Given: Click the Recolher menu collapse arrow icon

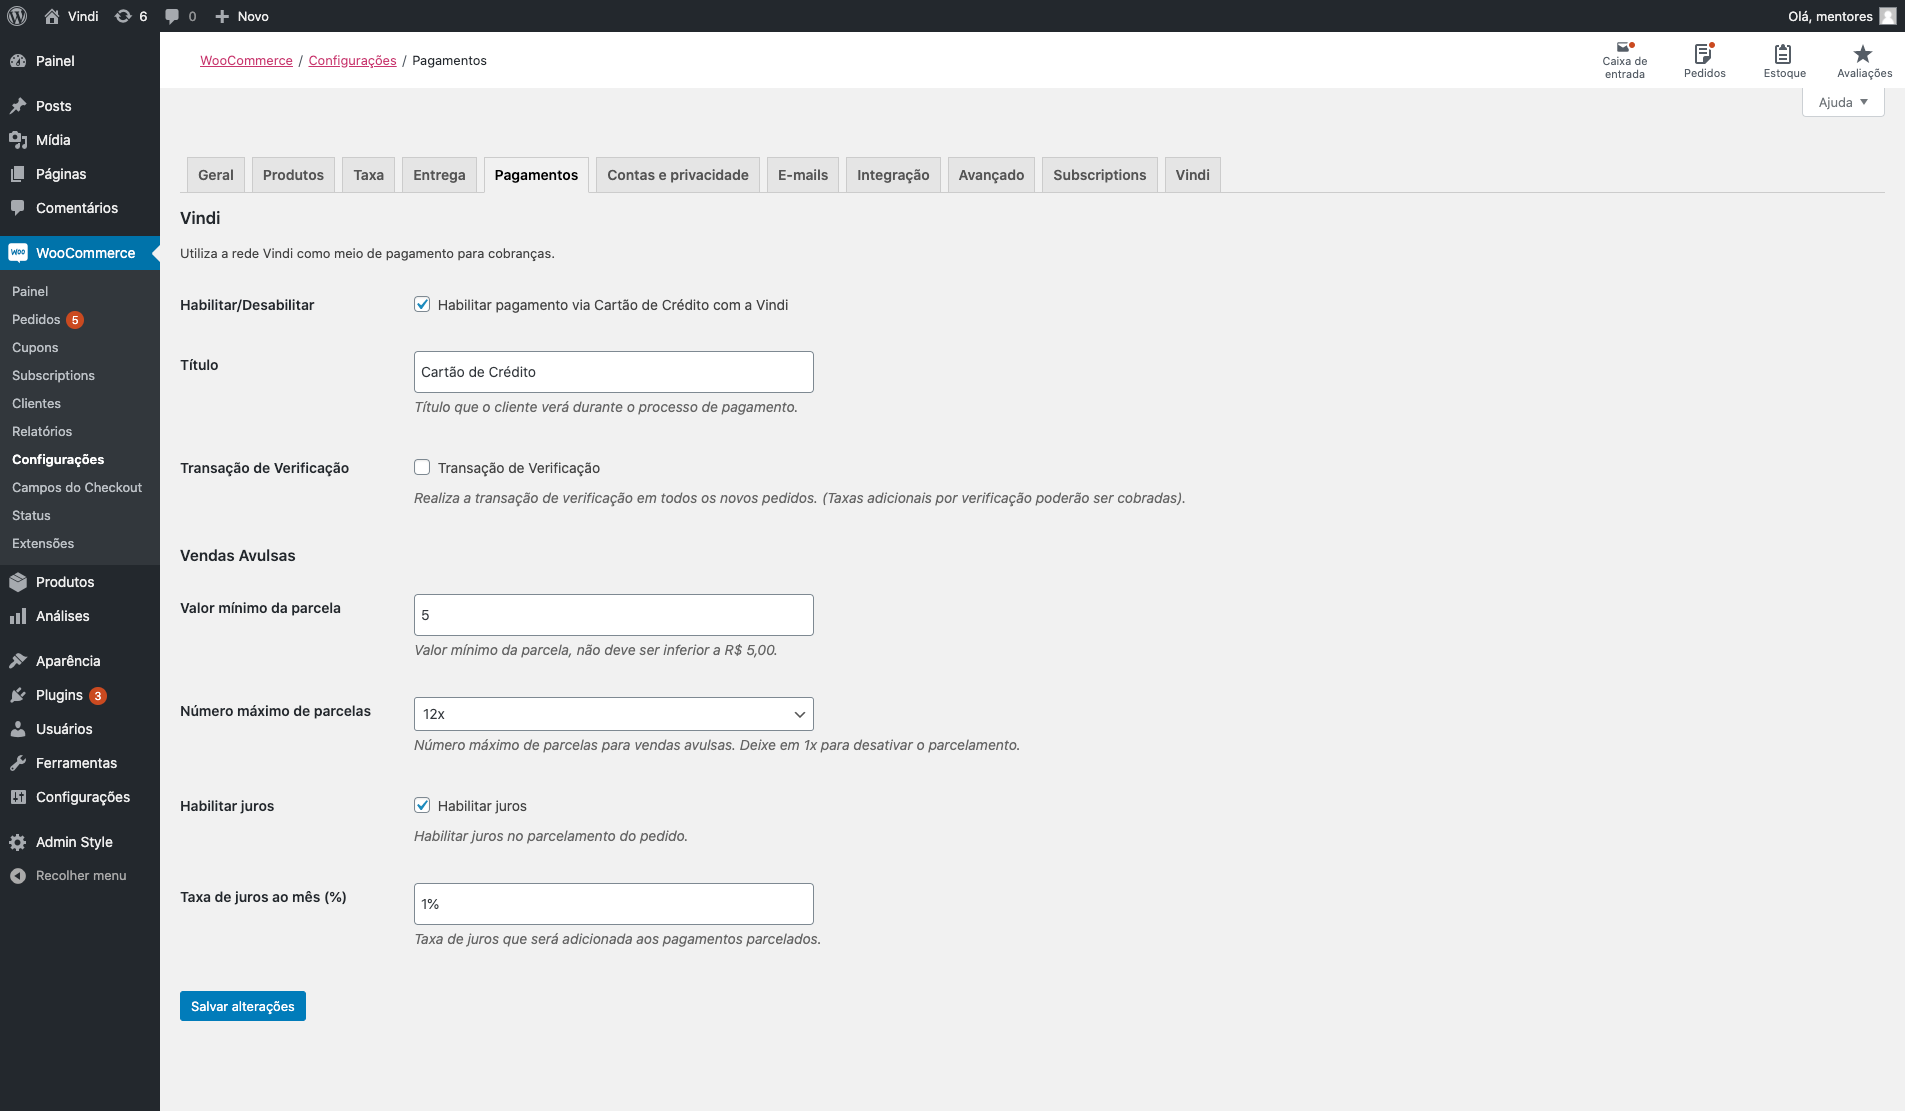Looking at the screenshot, I should click(x=18, y=876).
